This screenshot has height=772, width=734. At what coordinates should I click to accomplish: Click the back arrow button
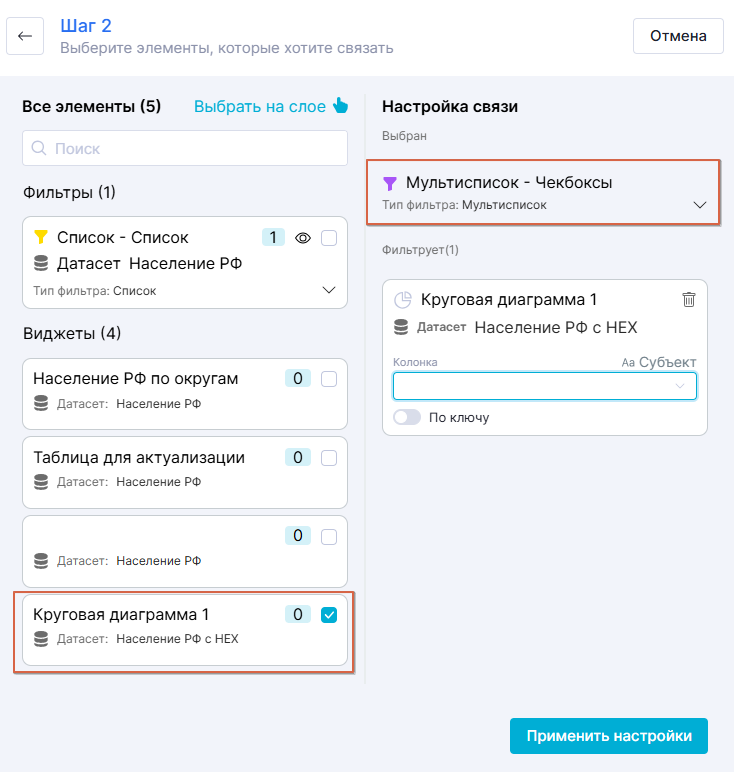(x=25, y=36)
